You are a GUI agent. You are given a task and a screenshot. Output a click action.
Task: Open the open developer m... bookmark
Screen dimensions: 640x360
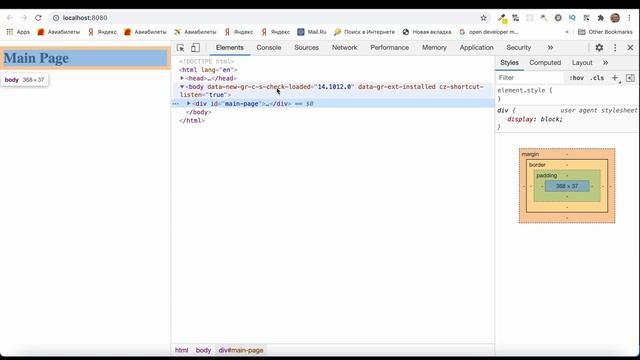(489, 31)
